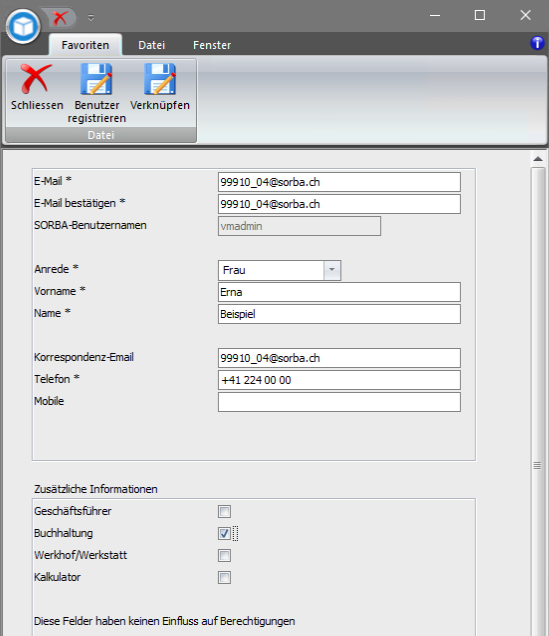Uncheck the Buchhaltung checkbox
The height and width of the screenshot is (636, 549).
point(224,533)
